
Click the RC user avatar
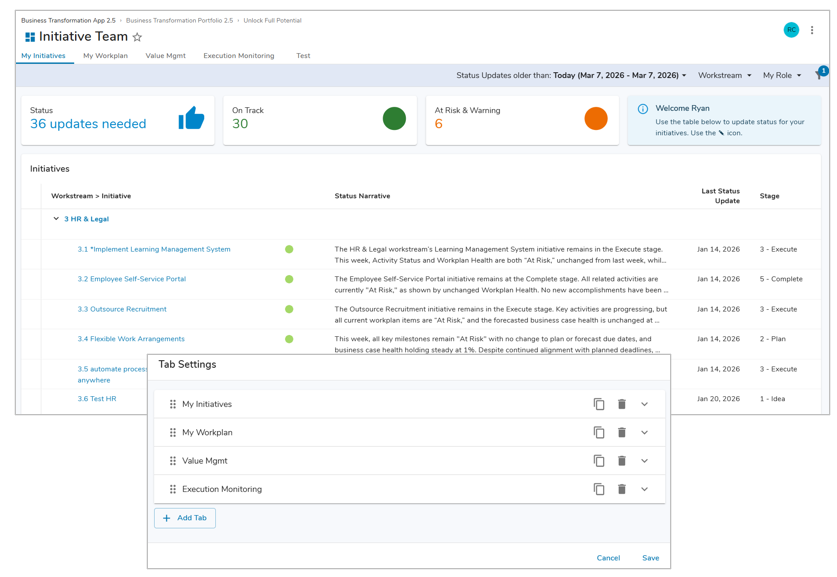click(791, 30)
